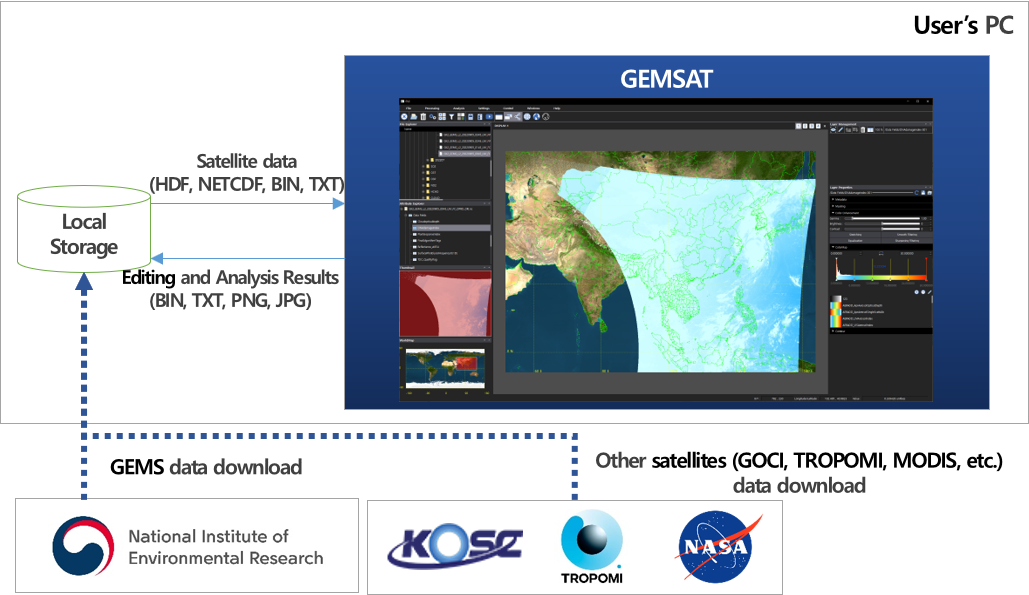Click the save icon in Layer Properties
The width and height of the screenshot is (1029, 595).
click(x=923, y=193)
